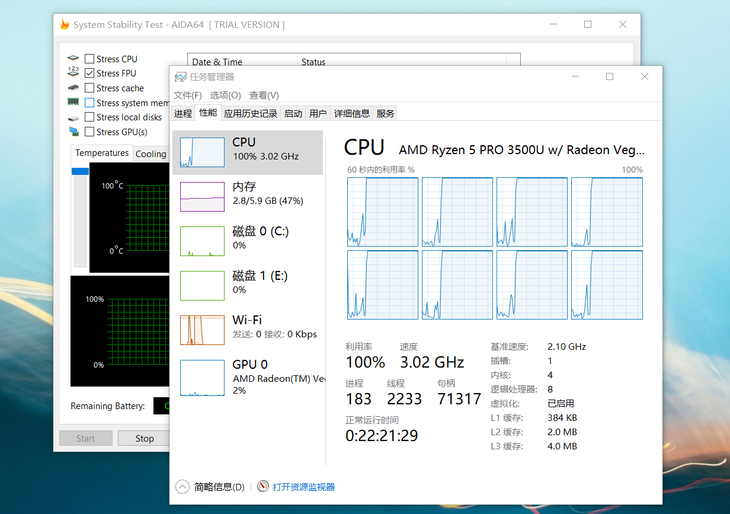
Task: Click the greyed Start button in AIDA64
Action: [86, 439]
